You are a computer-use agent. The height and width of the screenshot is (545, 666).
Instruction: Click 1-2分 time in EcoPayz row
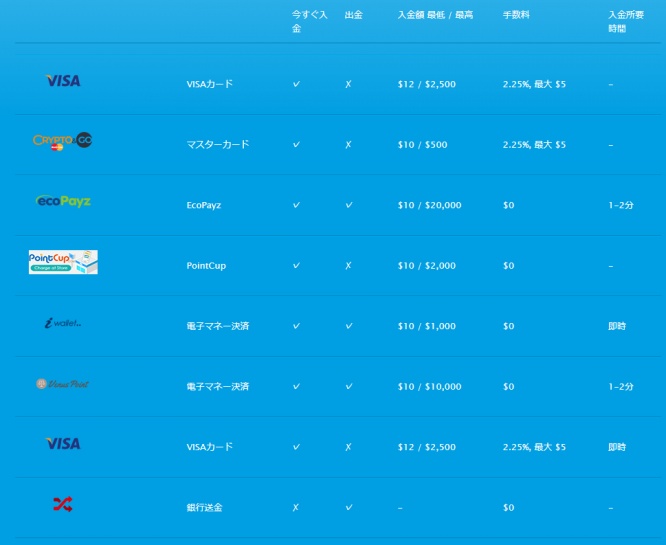(621, 205)
